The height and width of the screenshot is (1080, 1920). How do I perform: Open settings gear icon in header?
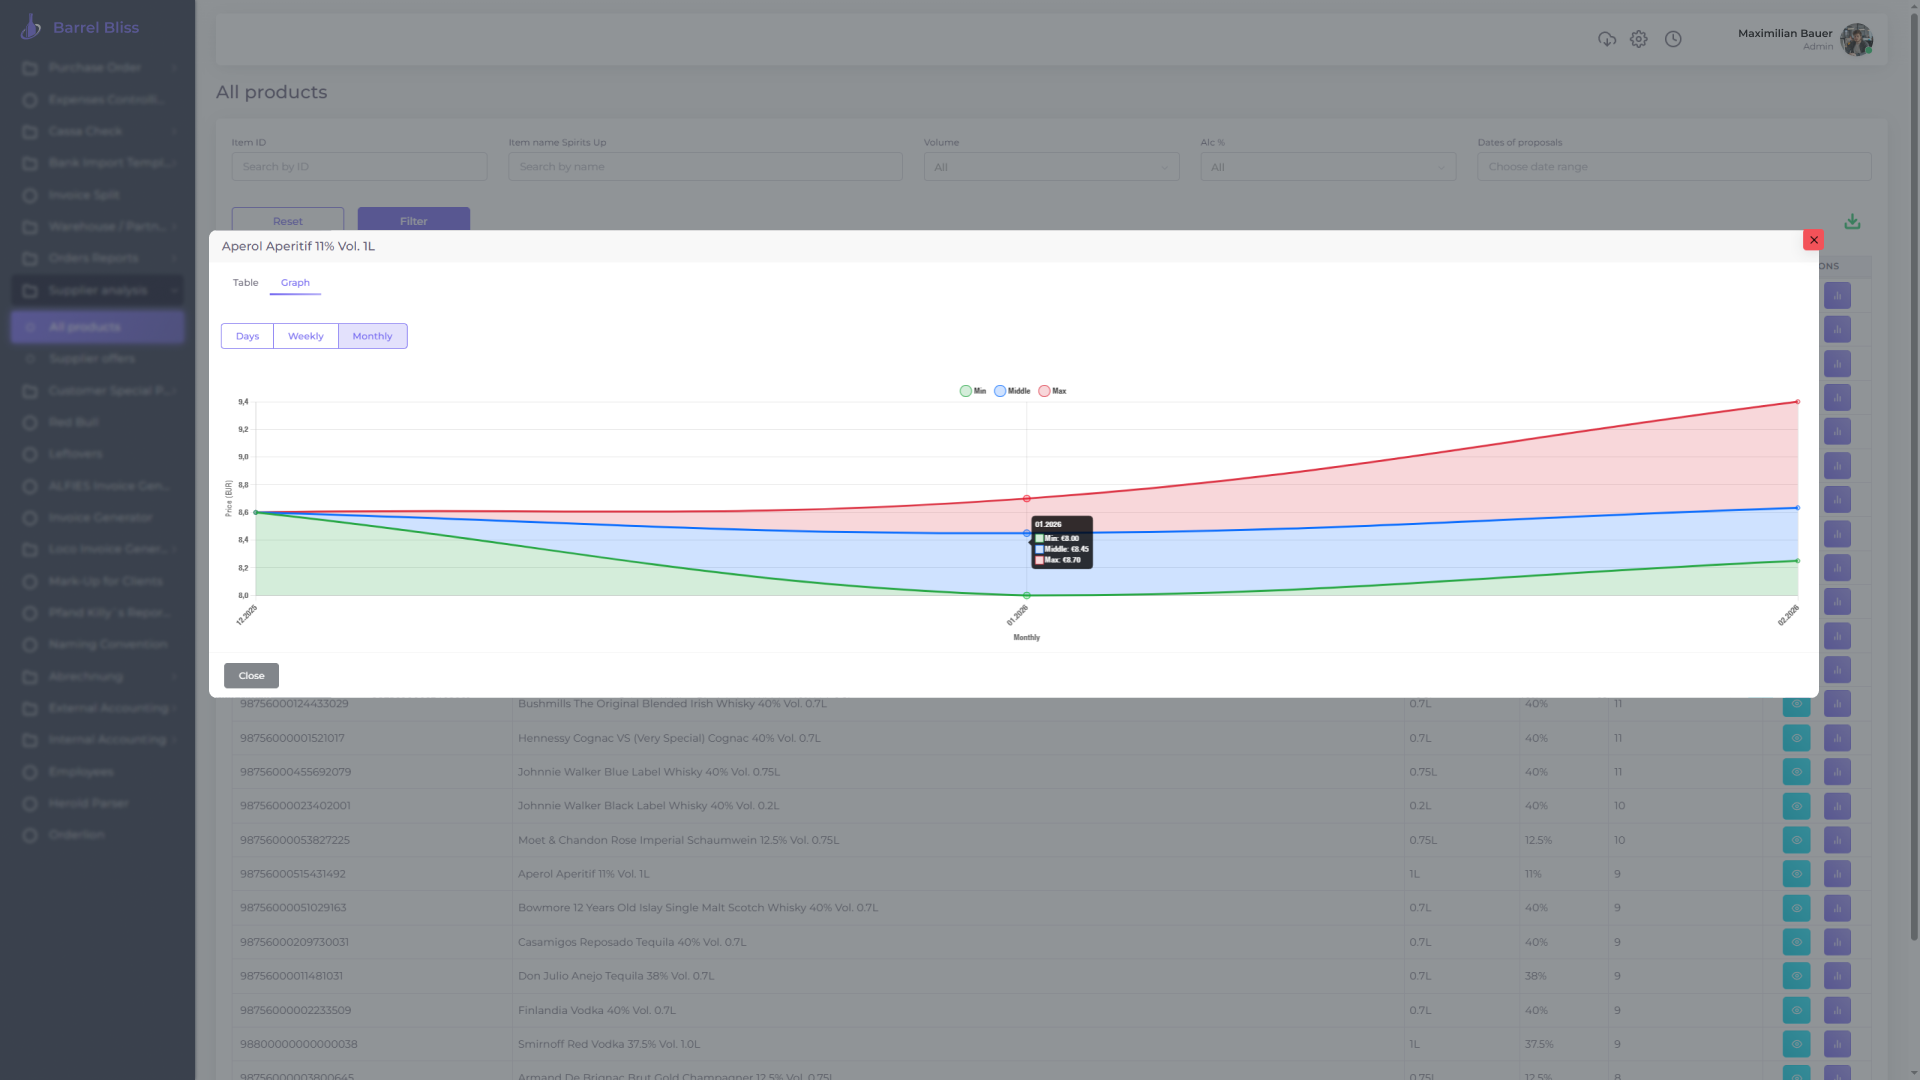click(1638, 39)
